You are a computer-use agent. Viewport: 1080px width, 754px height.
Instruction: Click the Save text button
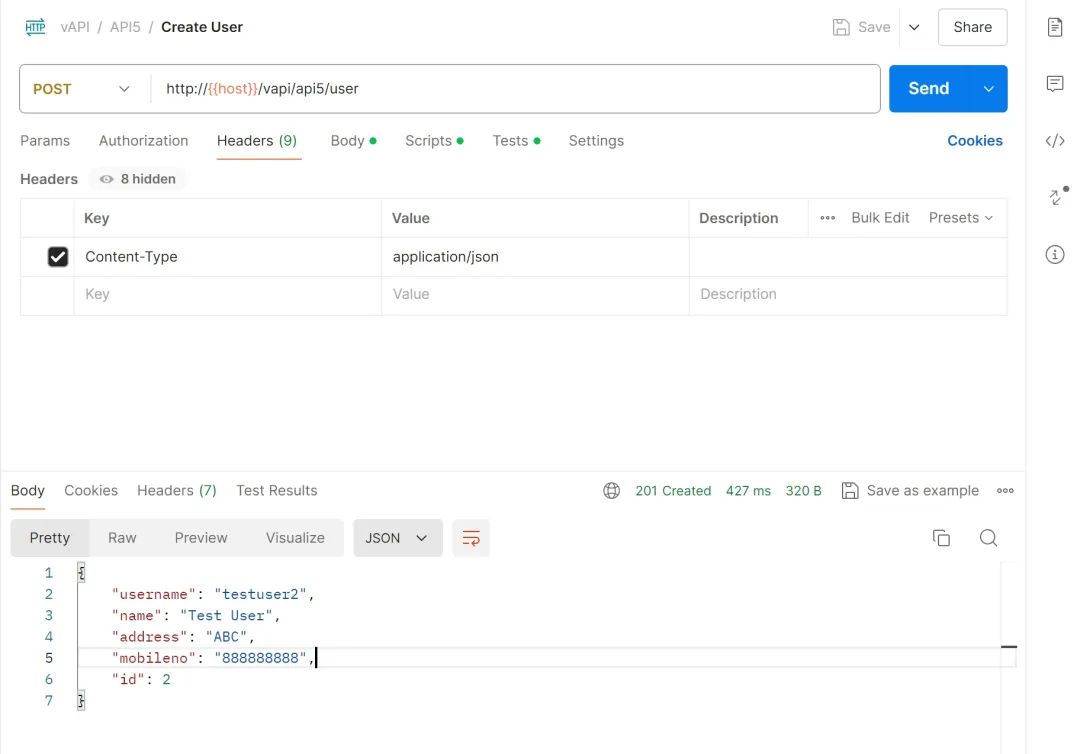[874, 28]
